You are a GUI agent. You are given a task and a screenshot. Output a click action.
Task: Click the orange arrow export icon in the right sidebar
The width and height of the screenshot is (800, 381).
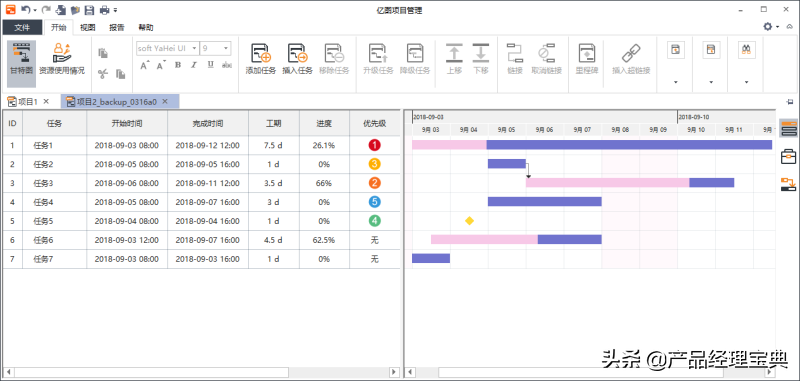(x=789, y=184)
